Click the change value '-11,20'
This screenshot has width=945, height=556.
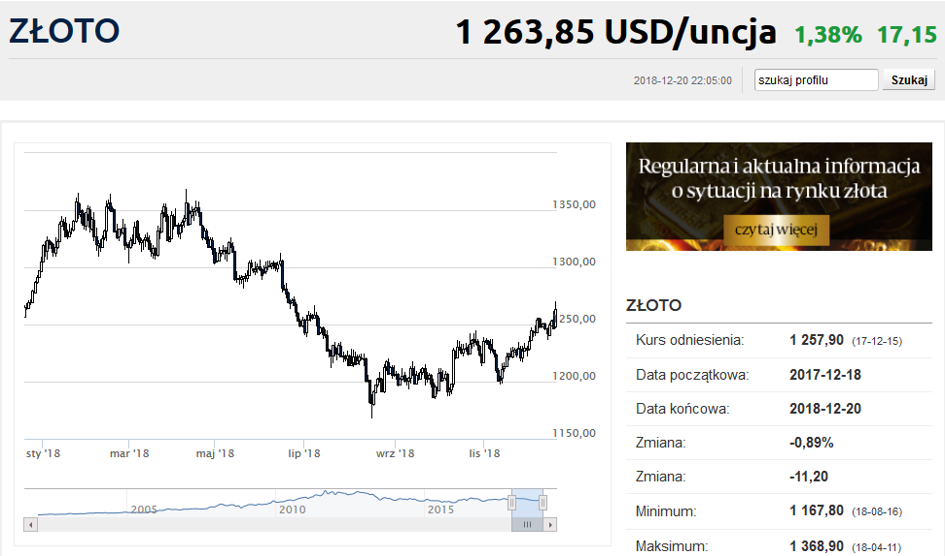coord(809,476)
